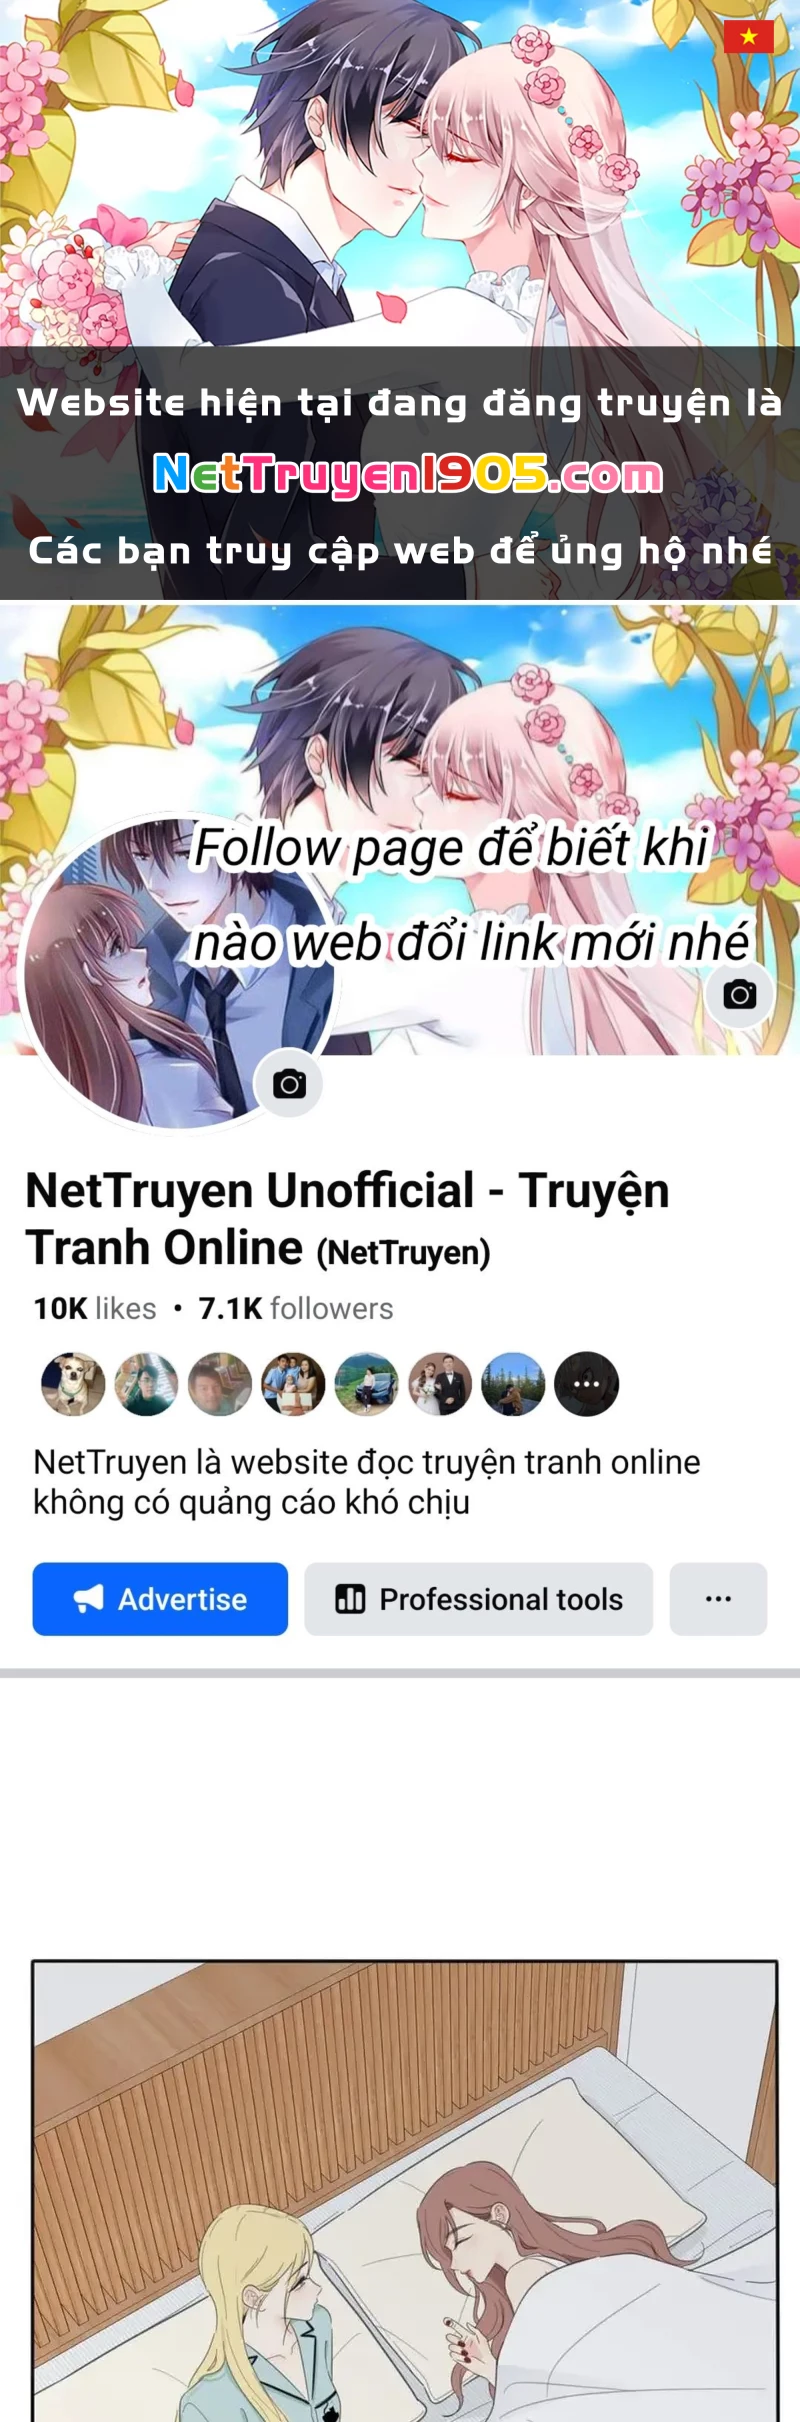Click the family photo follower avatar
This screenshot has width=800, height=2422.
(x=293, y=1384)
